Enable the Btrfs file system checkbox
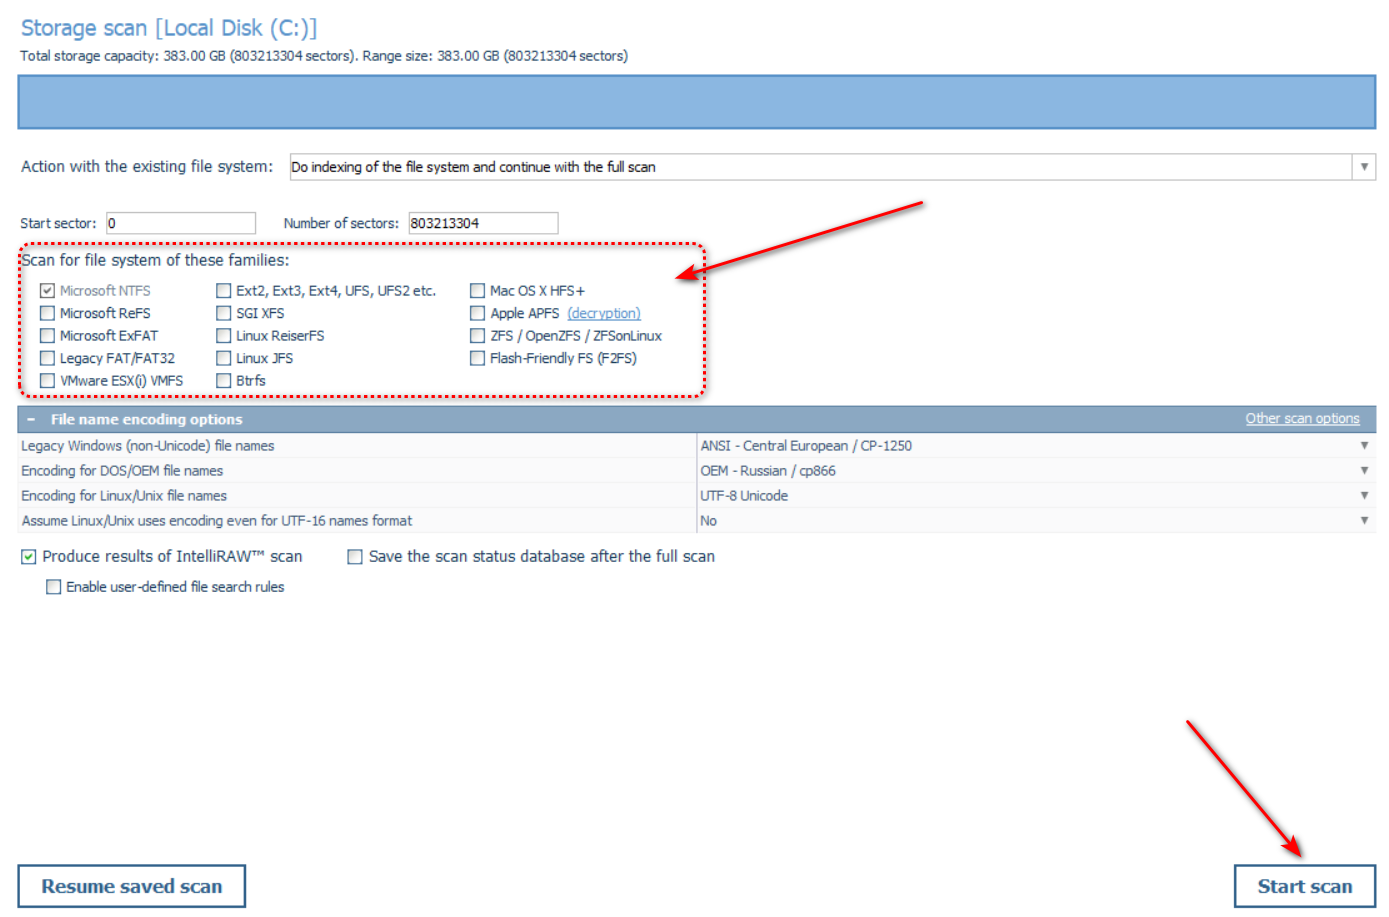The width and height of the screenshot is (1389, 917). coord(224,381)
